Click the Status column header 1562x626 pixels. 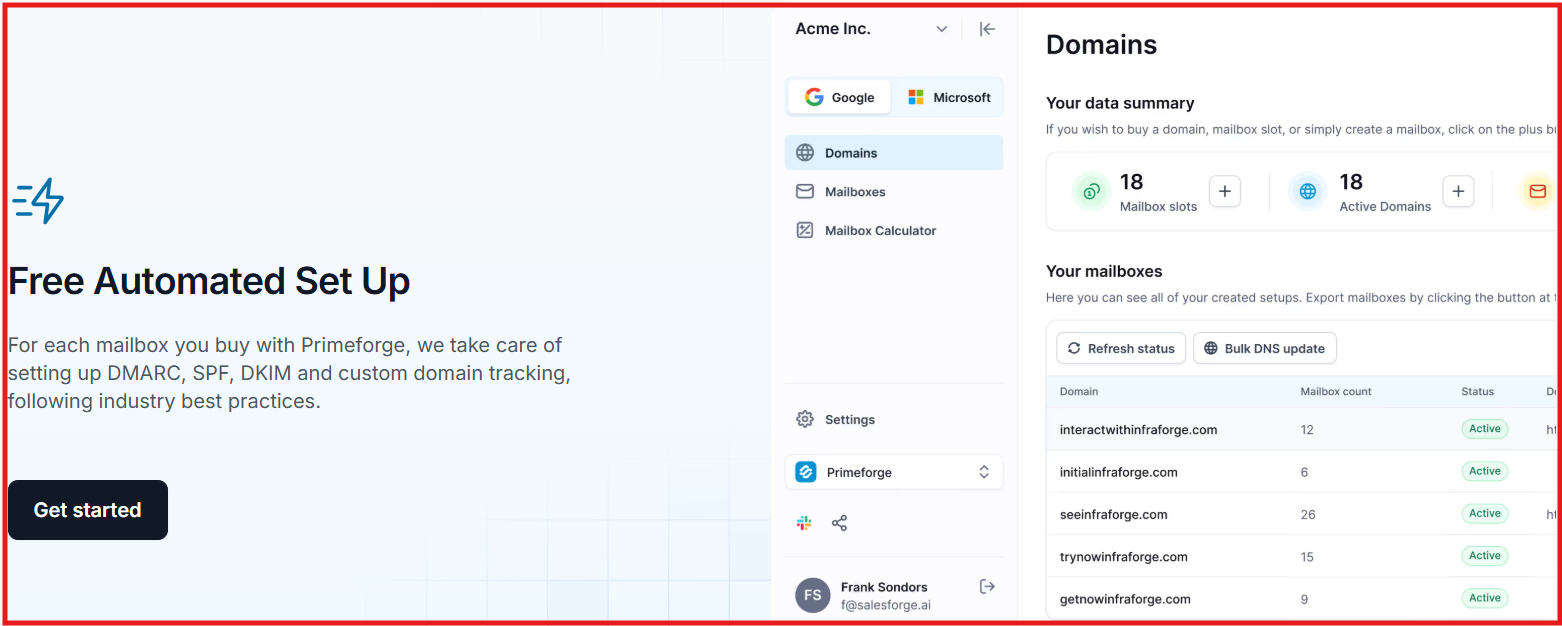[x=1477, y=392]
